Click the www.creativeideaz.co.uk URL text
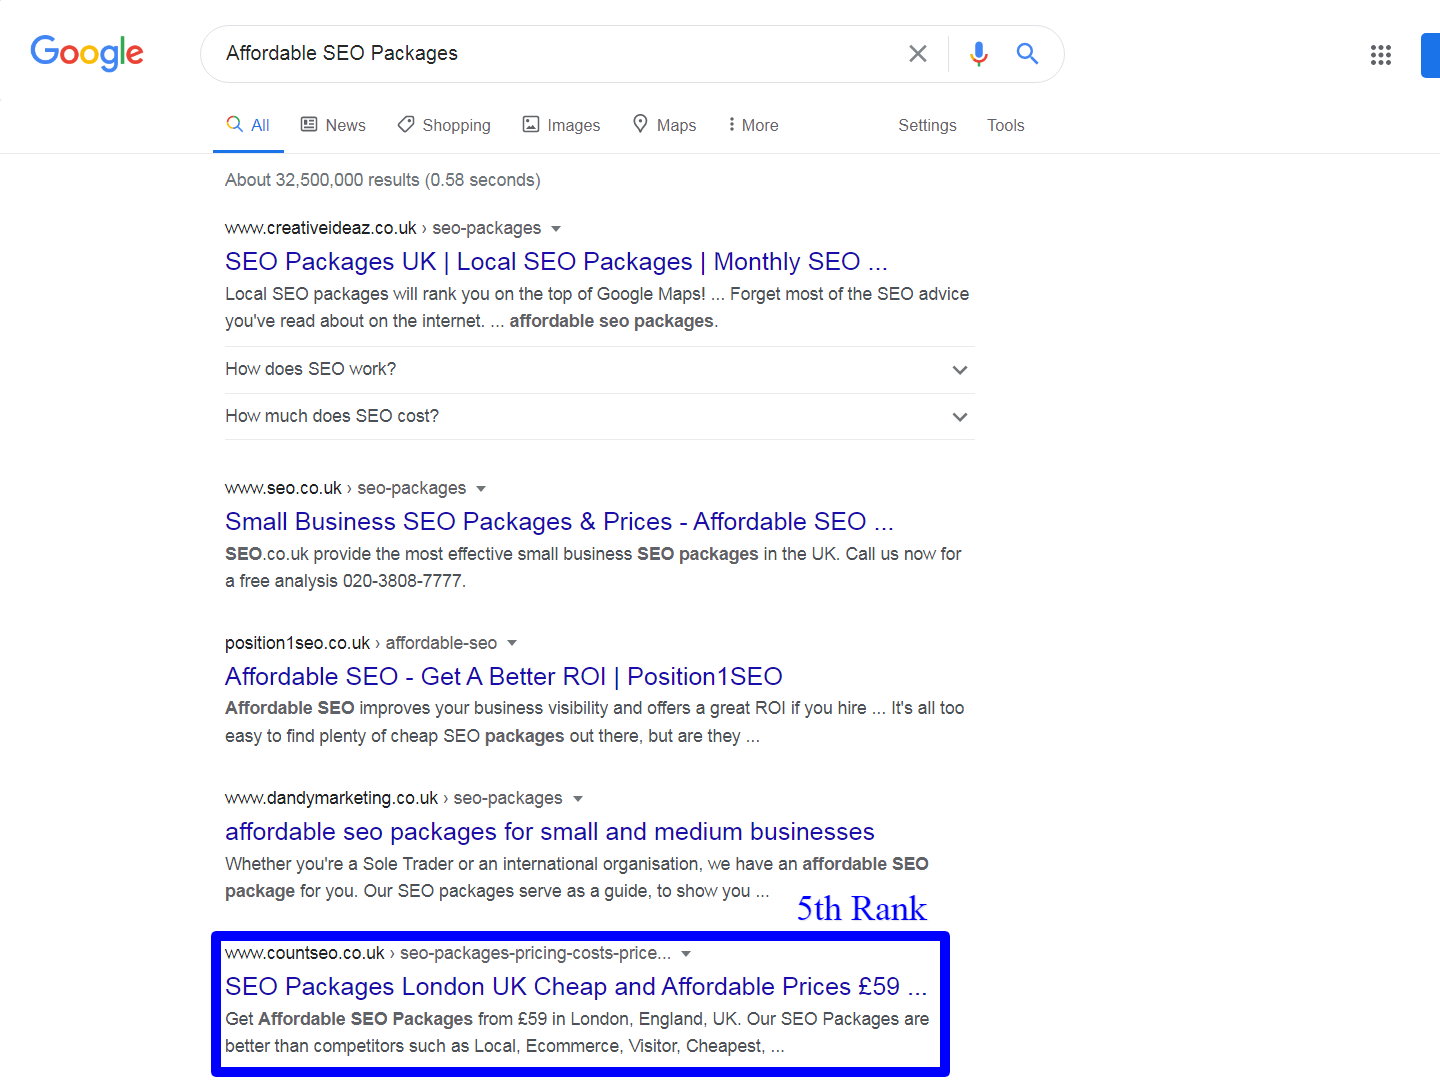The image size is (1440, 1085). [x=321, y=228]
